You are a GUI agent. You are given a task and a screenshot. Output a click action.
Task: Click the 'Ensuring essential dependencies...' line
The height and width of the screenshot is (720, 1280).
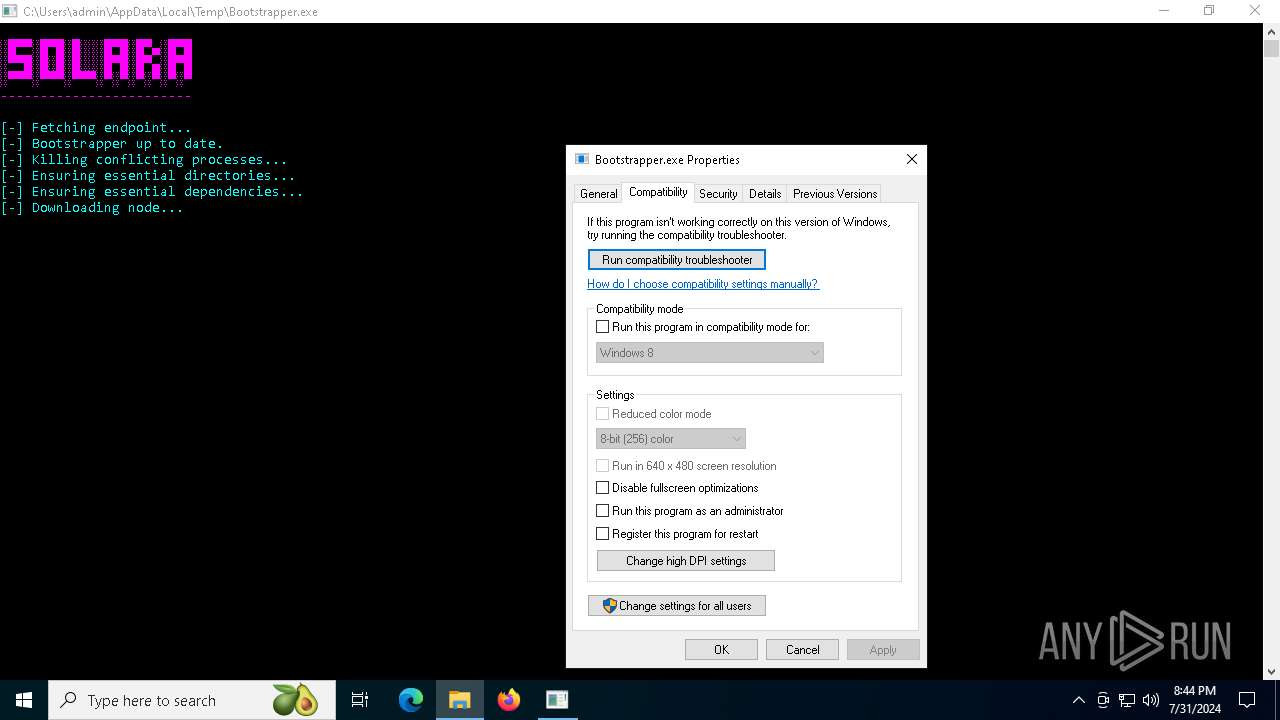coord(152,192)
